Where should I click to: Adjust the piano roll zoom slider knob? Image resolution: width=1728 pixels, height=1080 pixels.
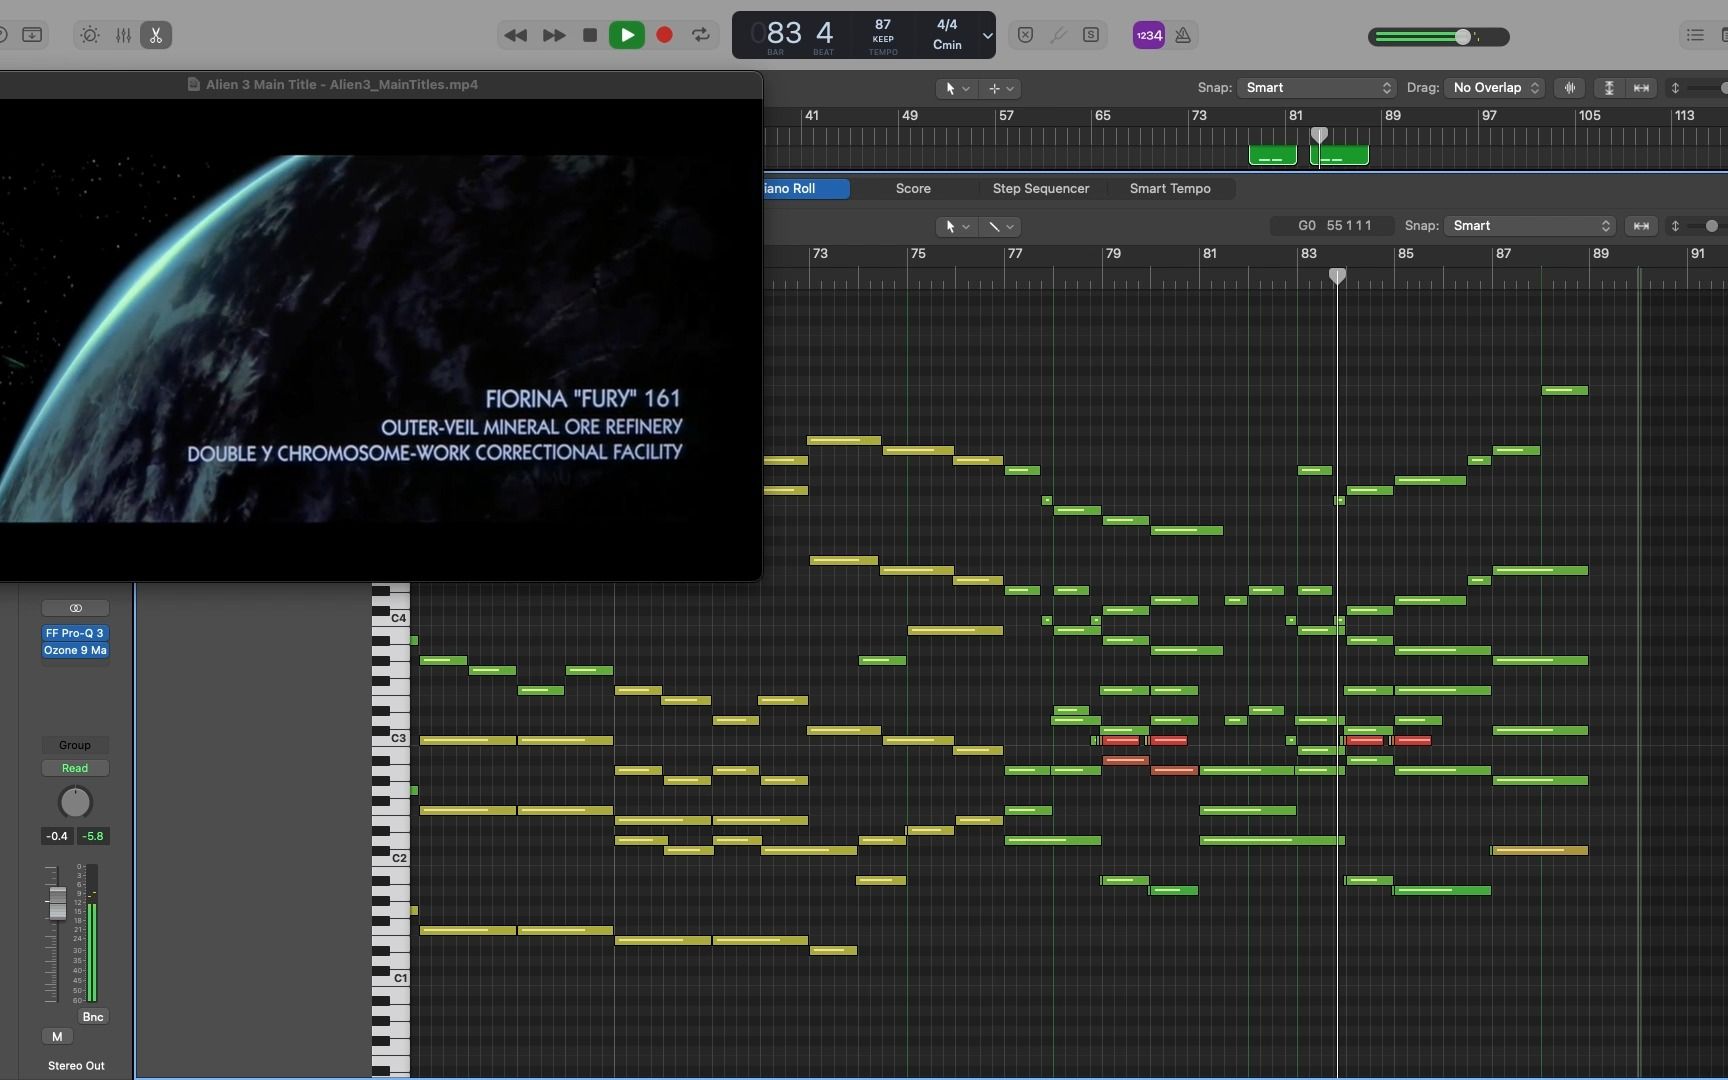[x=1712, y=226]
